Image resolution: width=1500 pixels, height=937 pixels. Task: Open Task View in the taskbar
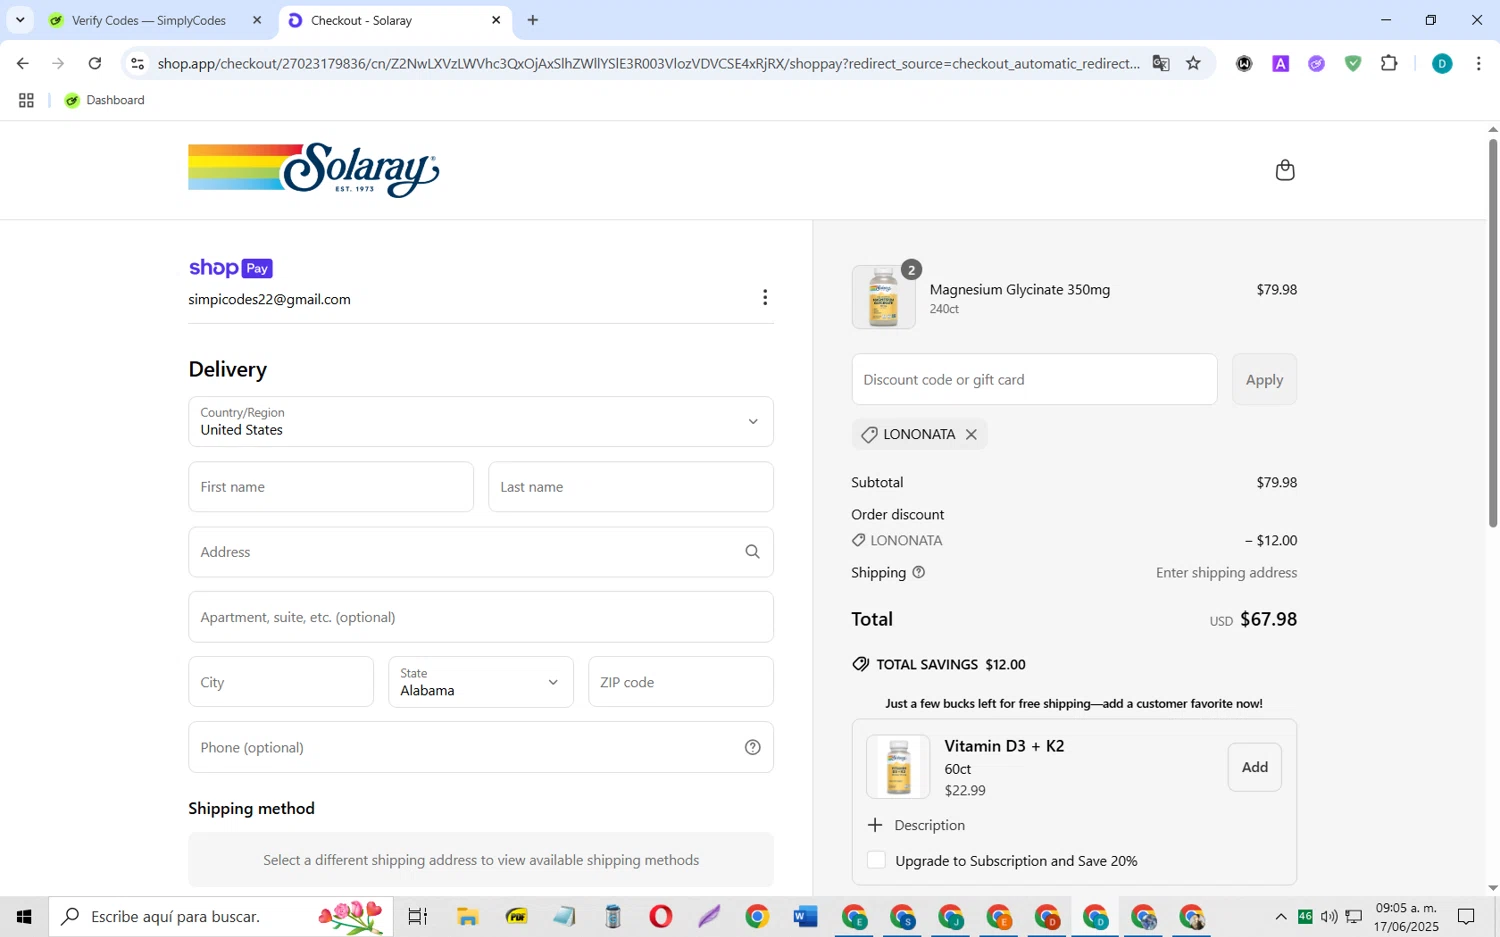[418, 916]
